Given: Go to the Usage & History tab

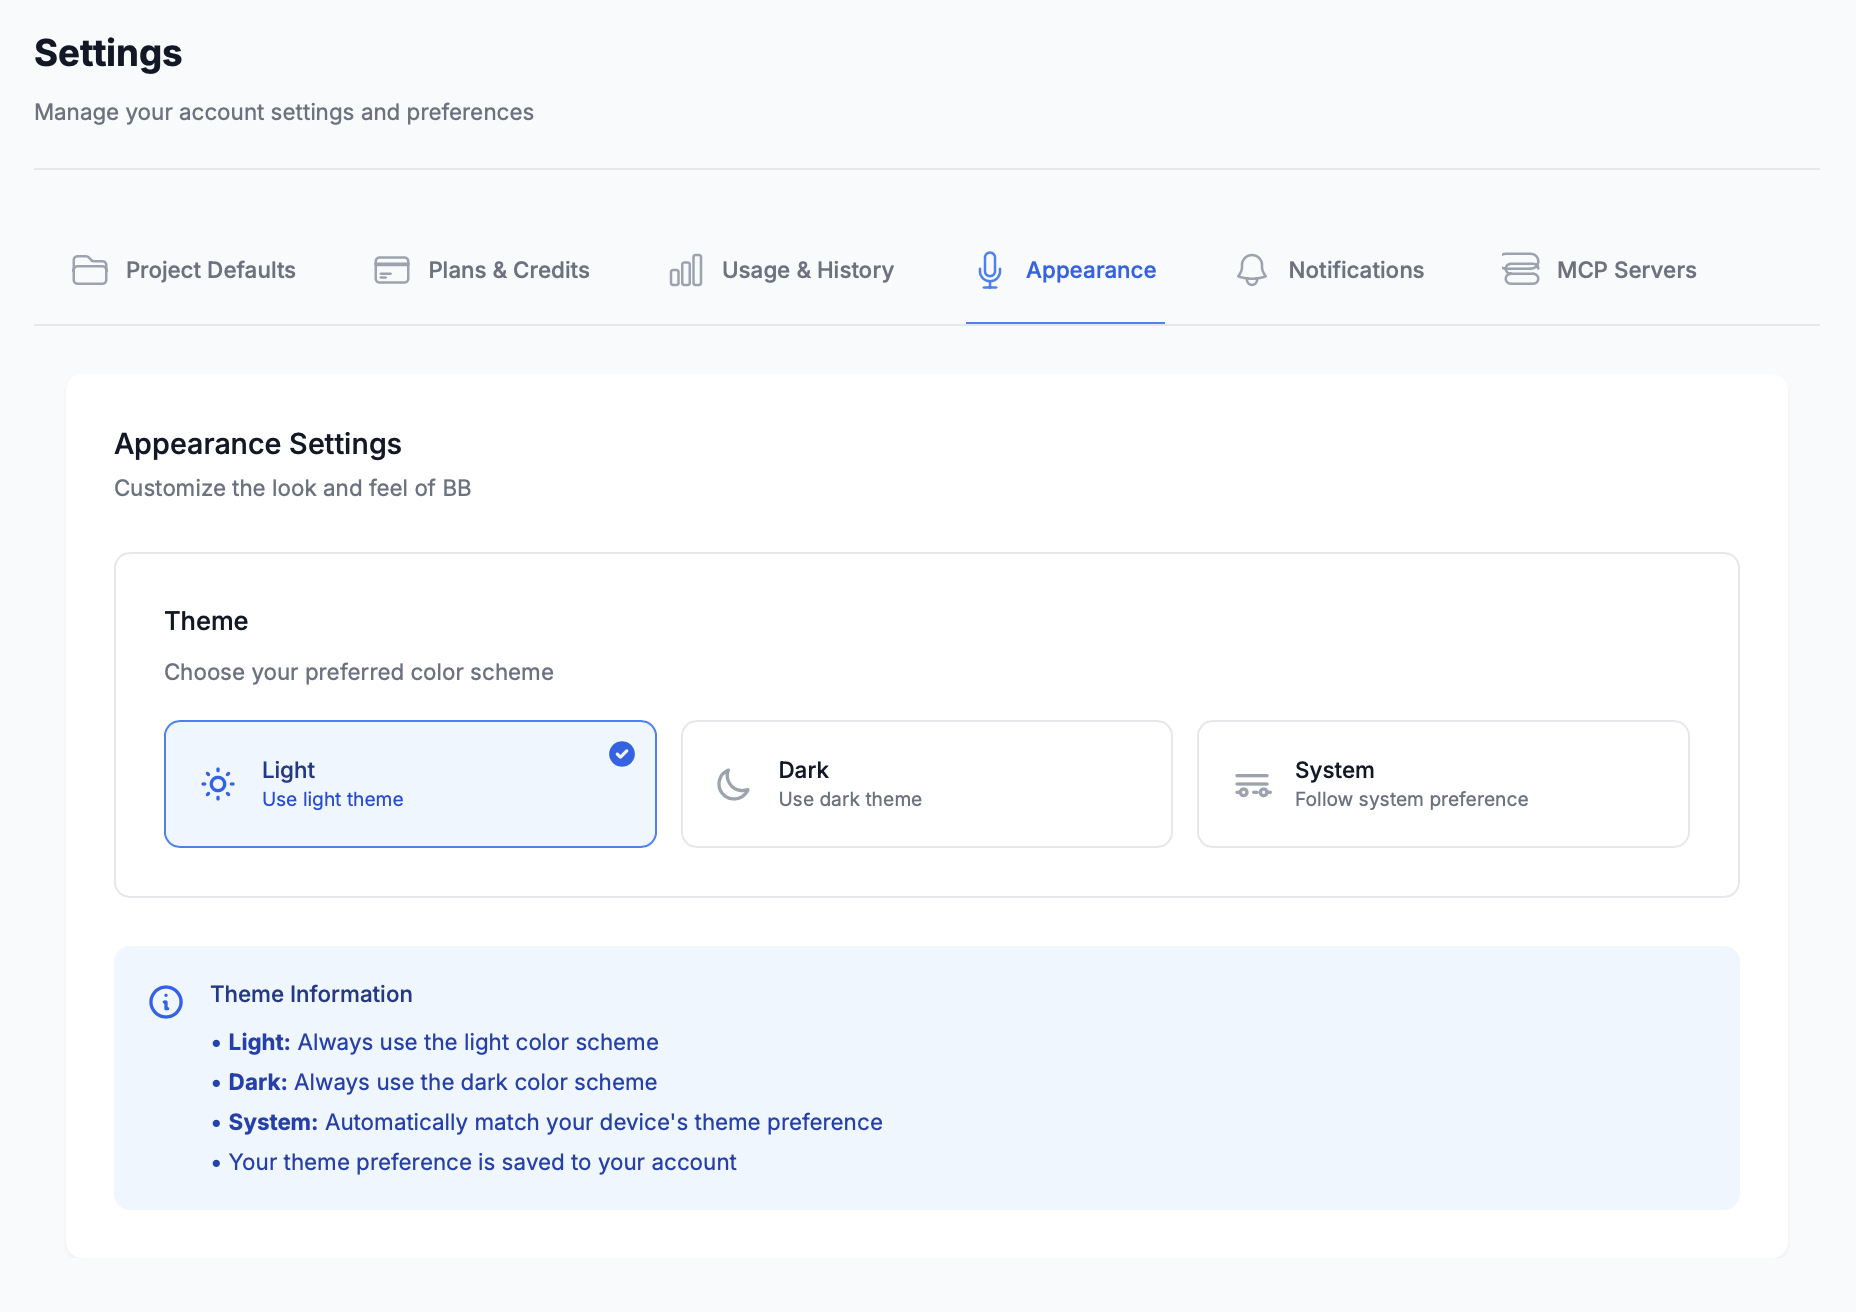Looking at the screenshot, I should click(x=807, y=270).
